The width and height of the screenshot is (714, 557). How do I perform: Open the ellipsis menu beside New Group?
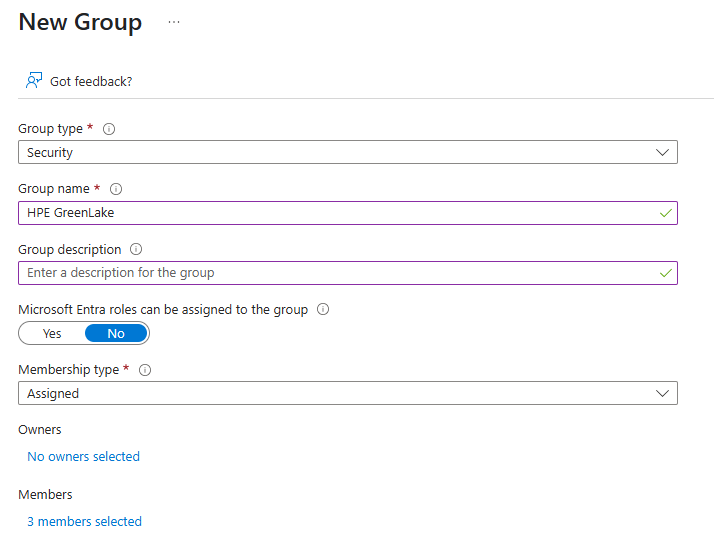click(x=174, y=22)
